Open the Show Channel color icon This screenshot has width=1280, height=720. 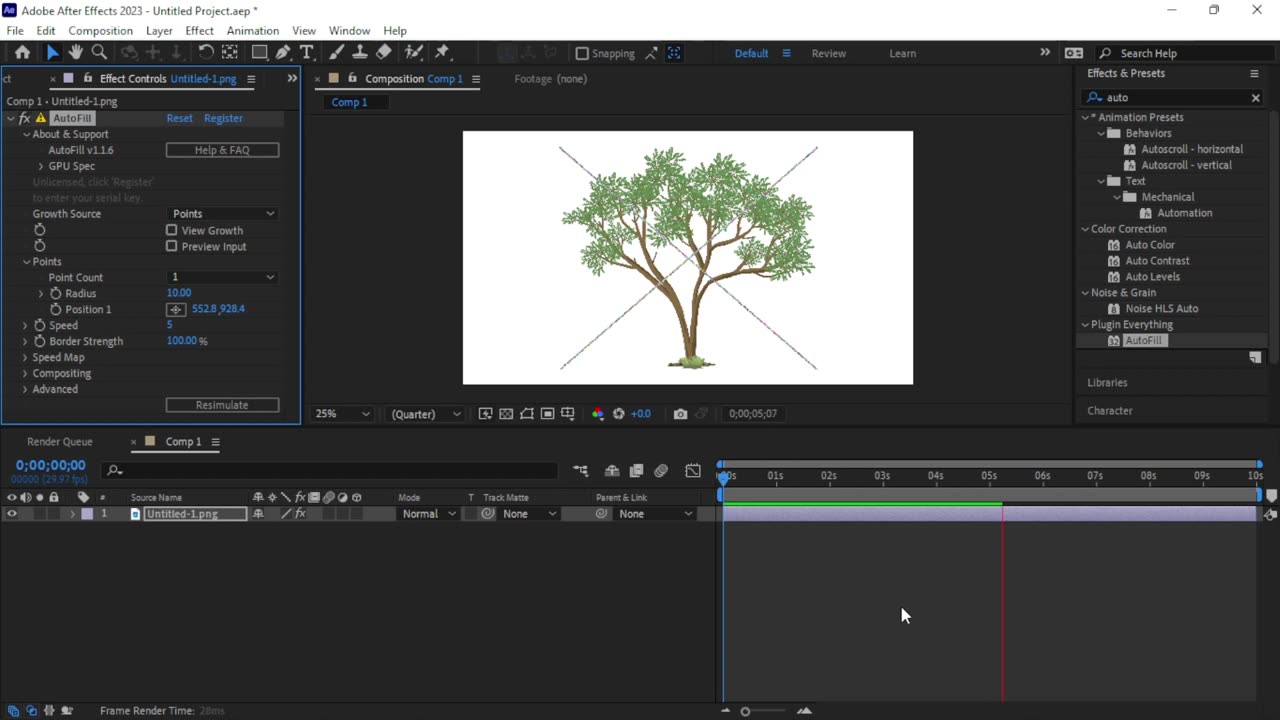pyautogui.click(x=598, y=414)
